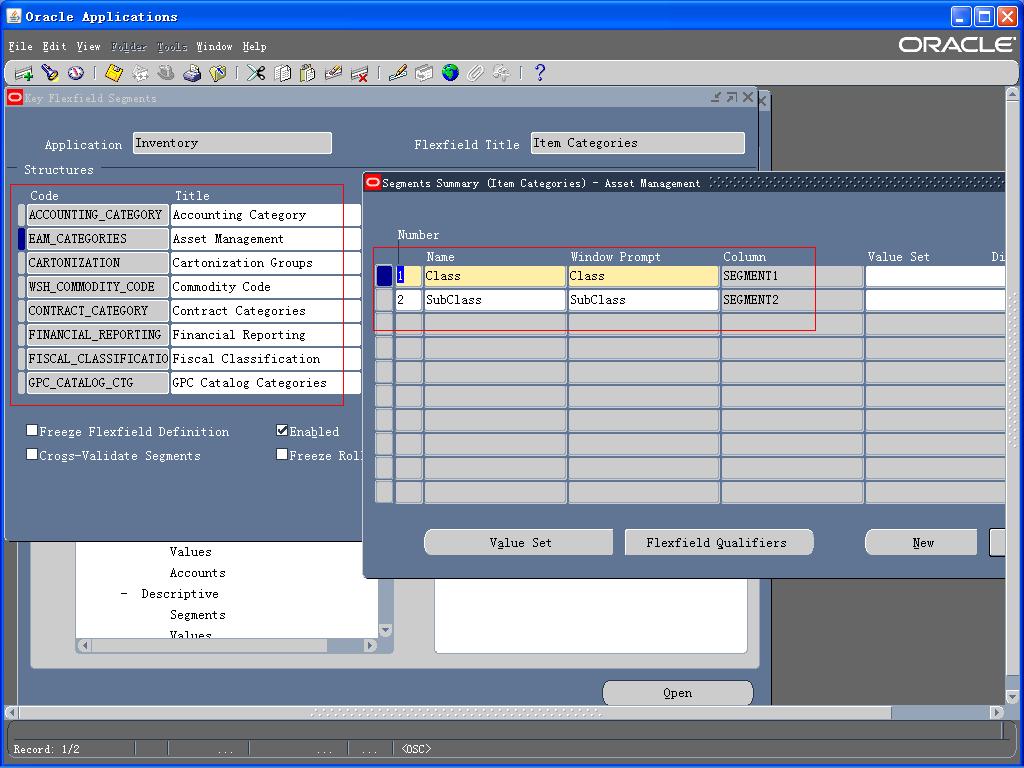Click the Paste clipboard icon
This screenshot has width=1024, height=768.
(308, 73)
